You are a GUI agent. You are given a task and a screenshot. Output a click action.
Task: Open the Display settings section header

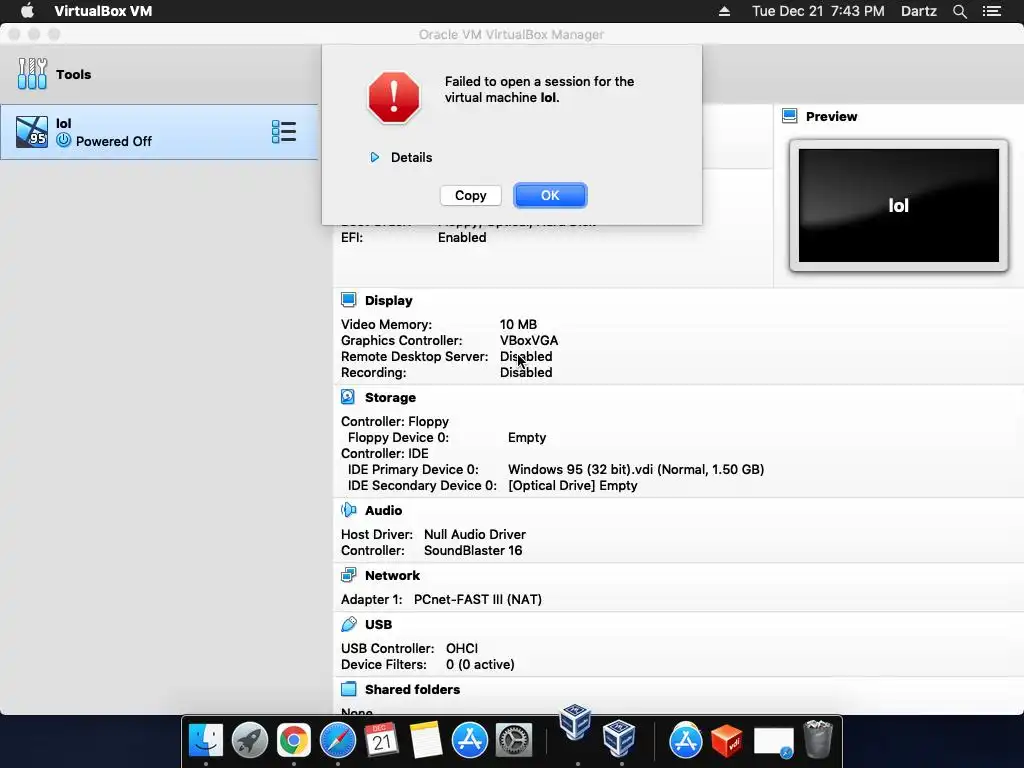tap(389, 300)
